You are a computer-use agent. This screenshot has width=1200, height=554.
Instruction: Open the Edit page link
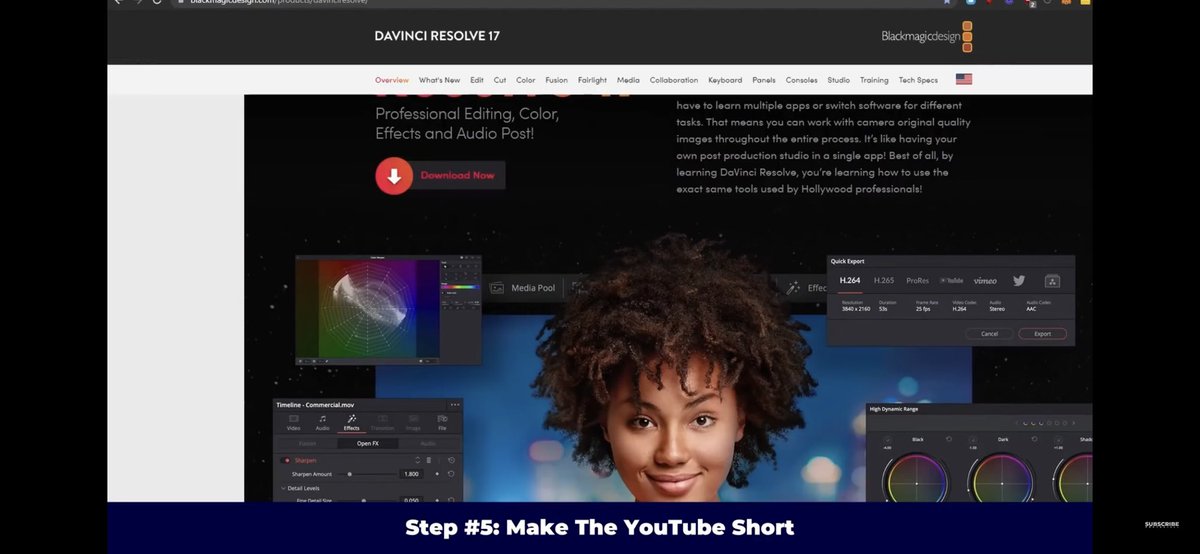(x=477, y=80)
